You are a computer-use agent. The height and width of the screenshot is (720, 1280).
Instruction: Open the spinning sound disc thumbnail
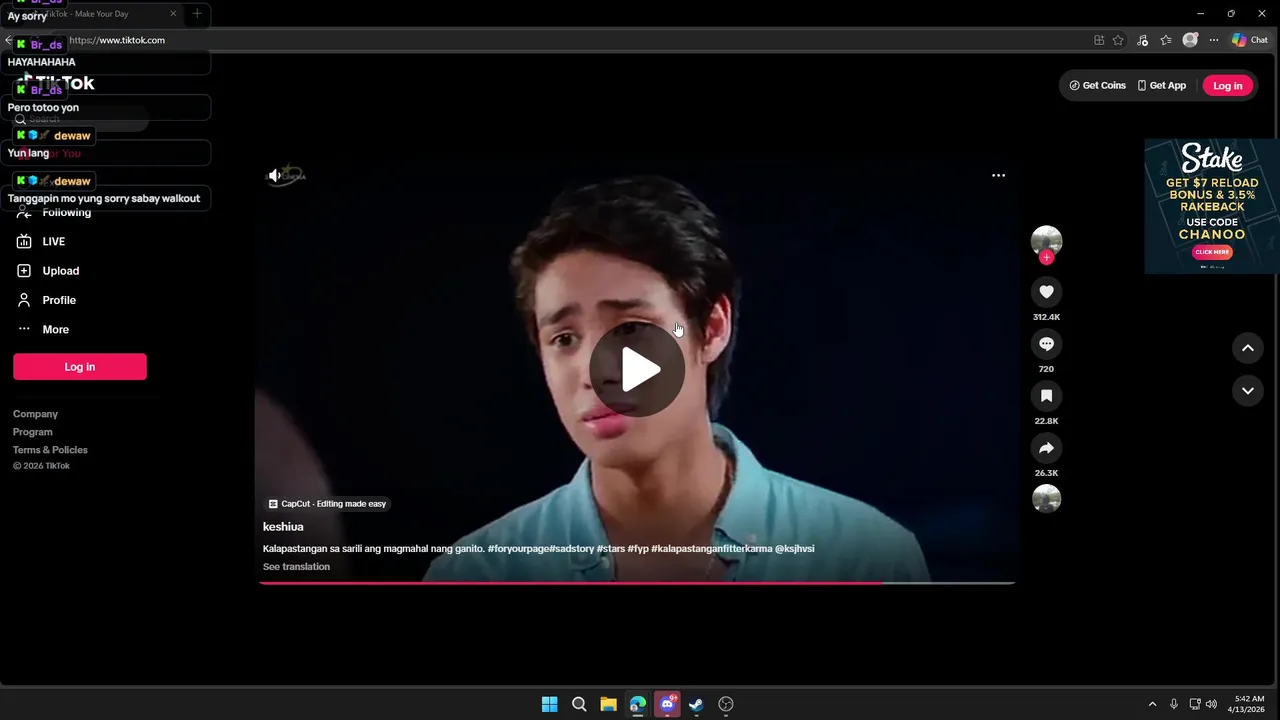click(x=1046, y=498)
